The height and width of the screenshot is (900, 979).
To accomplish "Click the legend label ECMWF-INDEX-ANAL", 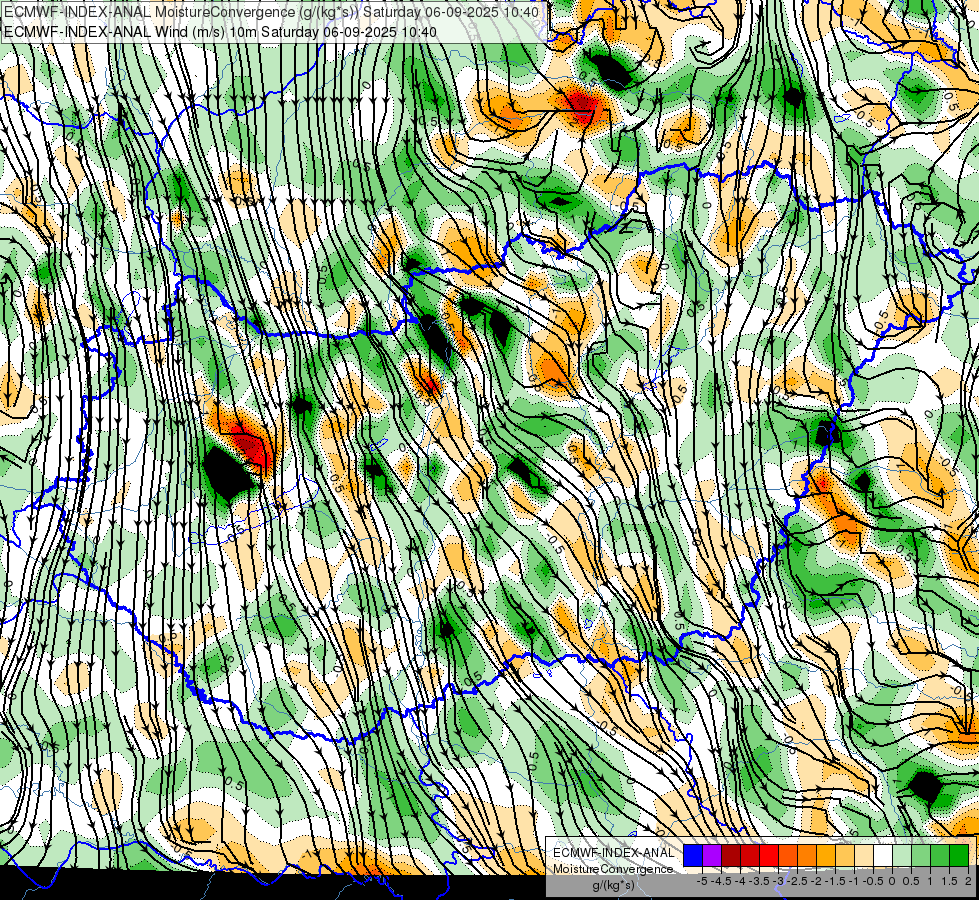I will click(x=614, y=853).
